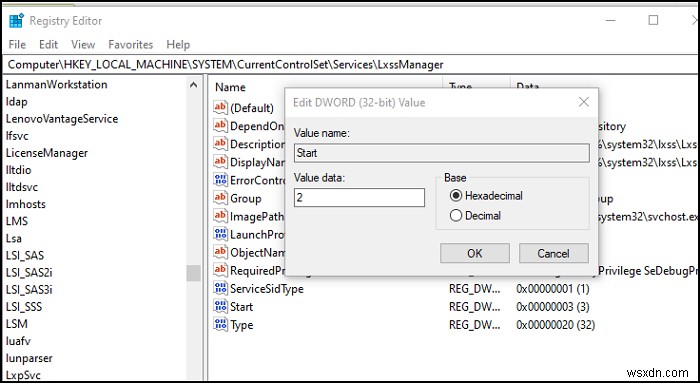This screenshot has height=383, width=700.
Task: Select the LSI_SAS key in tree
Action: 25,255
